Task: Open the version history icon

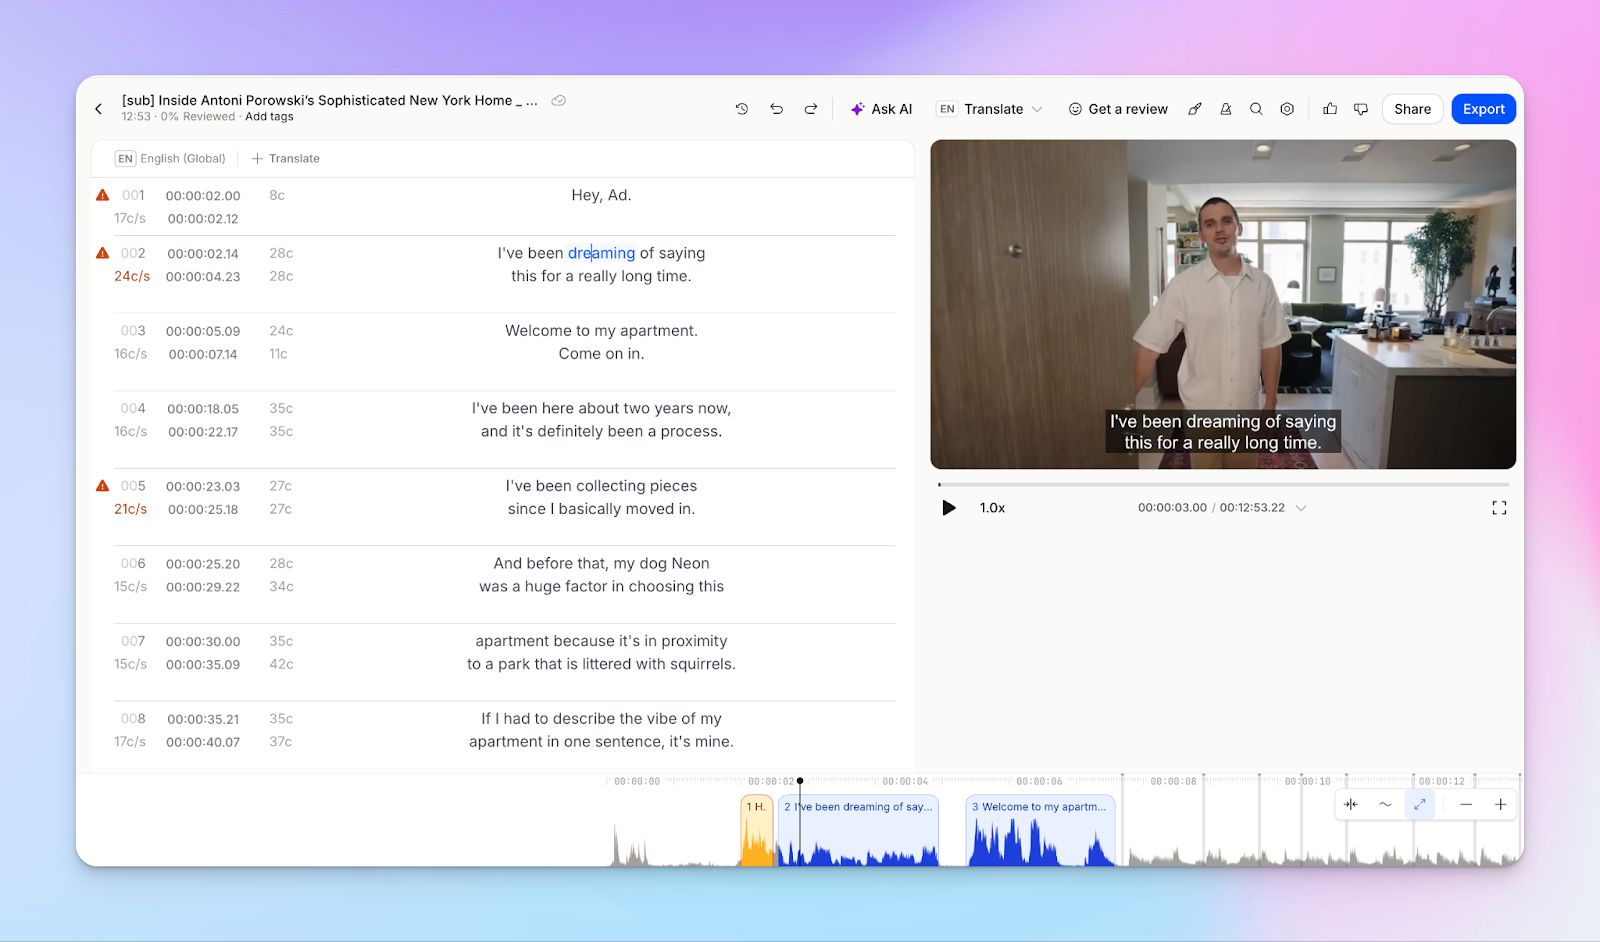Action: pyautogui.click(x=742, y=109)
